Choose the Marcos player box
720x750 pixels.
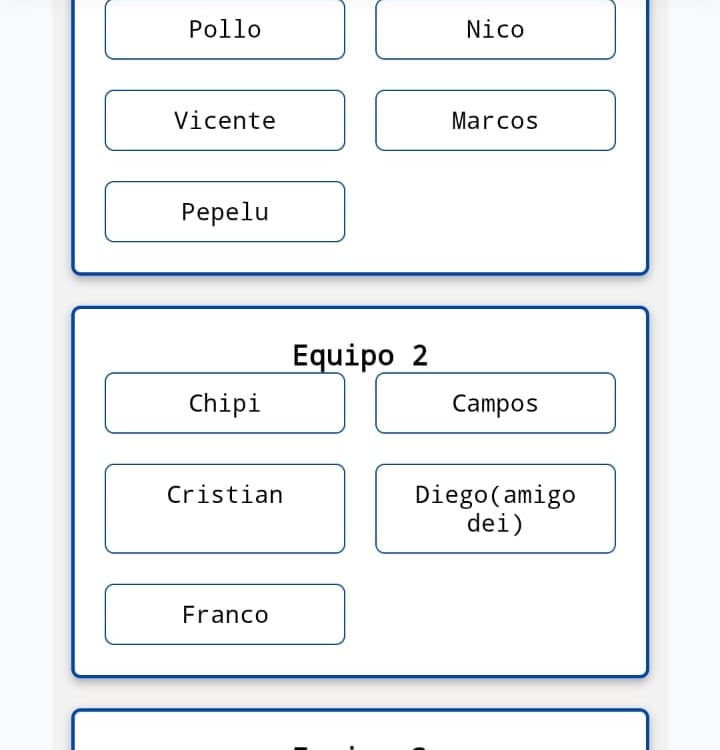(495, 120)
